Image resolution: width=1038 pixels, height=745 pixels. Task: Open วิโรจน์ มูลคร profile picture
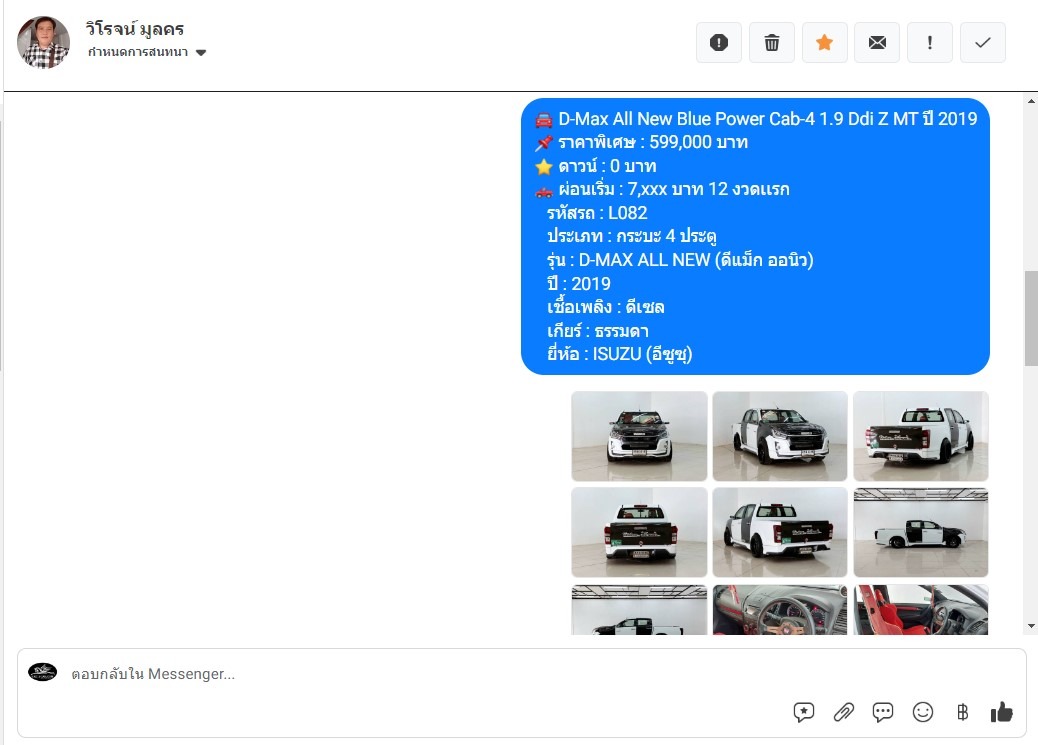(44, 42)
